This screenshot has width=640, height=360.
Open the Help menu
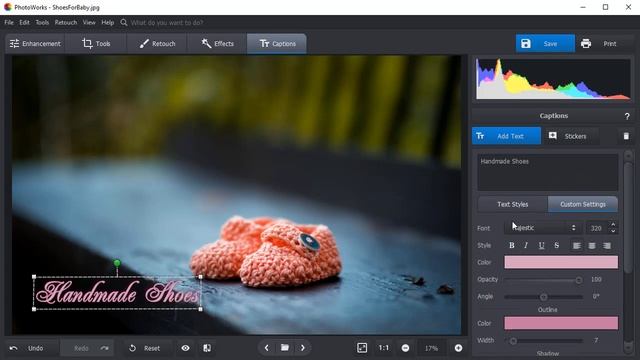pyautogui.click(x=108, y=22)
